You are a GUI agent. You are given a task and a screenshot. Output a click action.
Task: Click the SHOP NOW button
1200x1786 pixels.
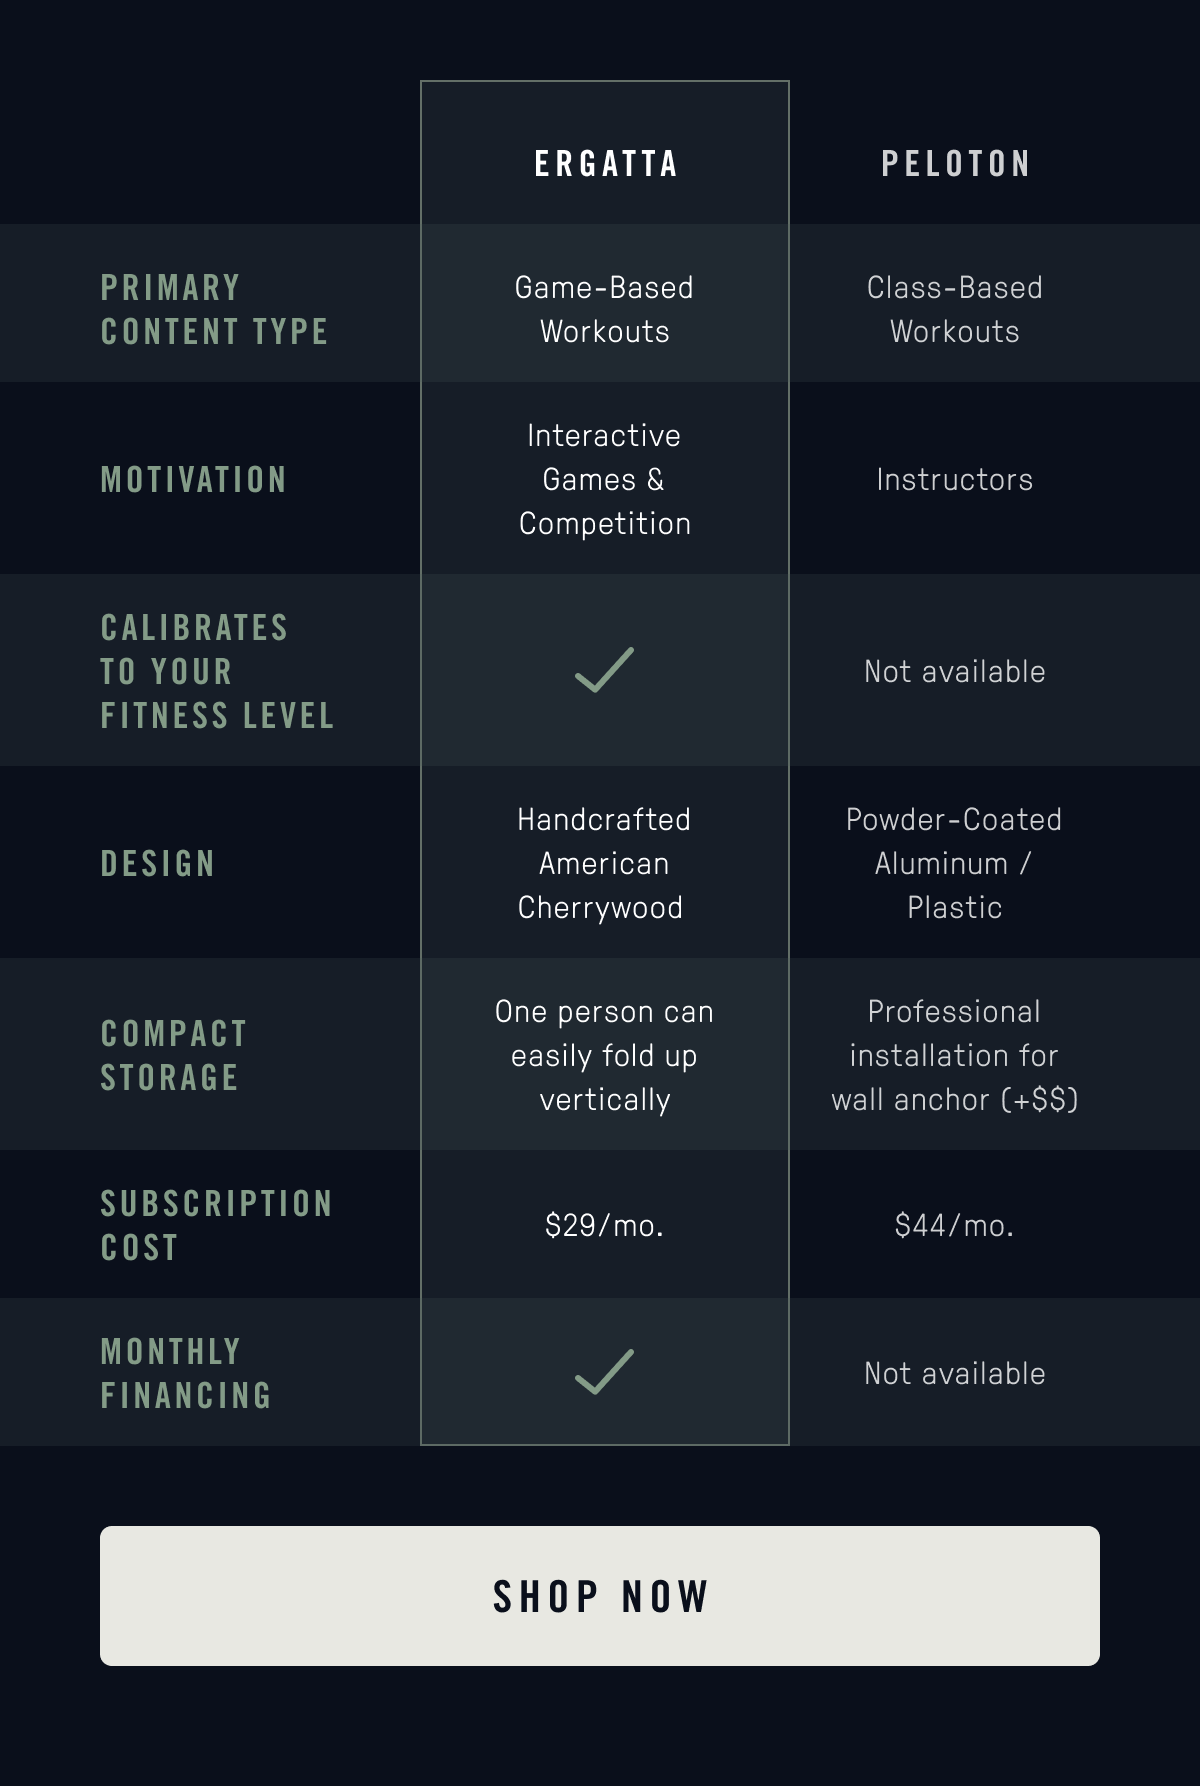[x=600, y=1596]
